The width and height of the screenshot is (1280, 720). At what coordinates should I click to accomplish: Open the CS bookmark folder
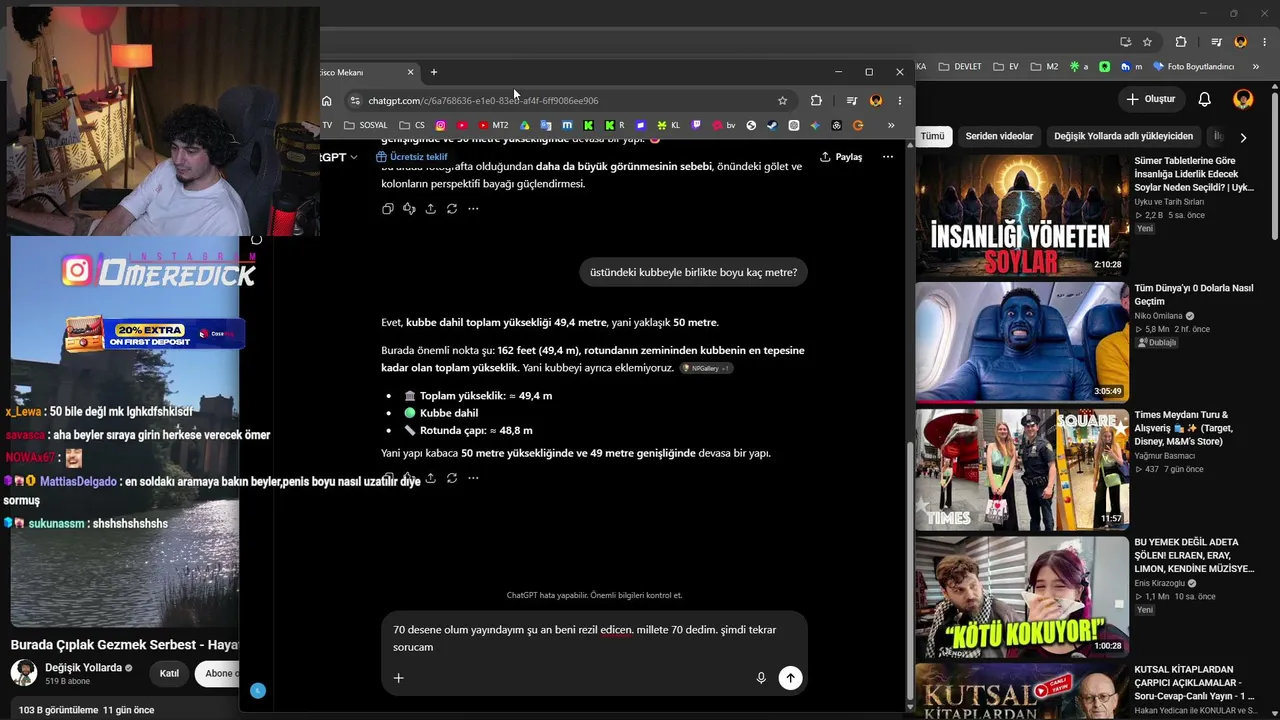click(x=412, y=125)
